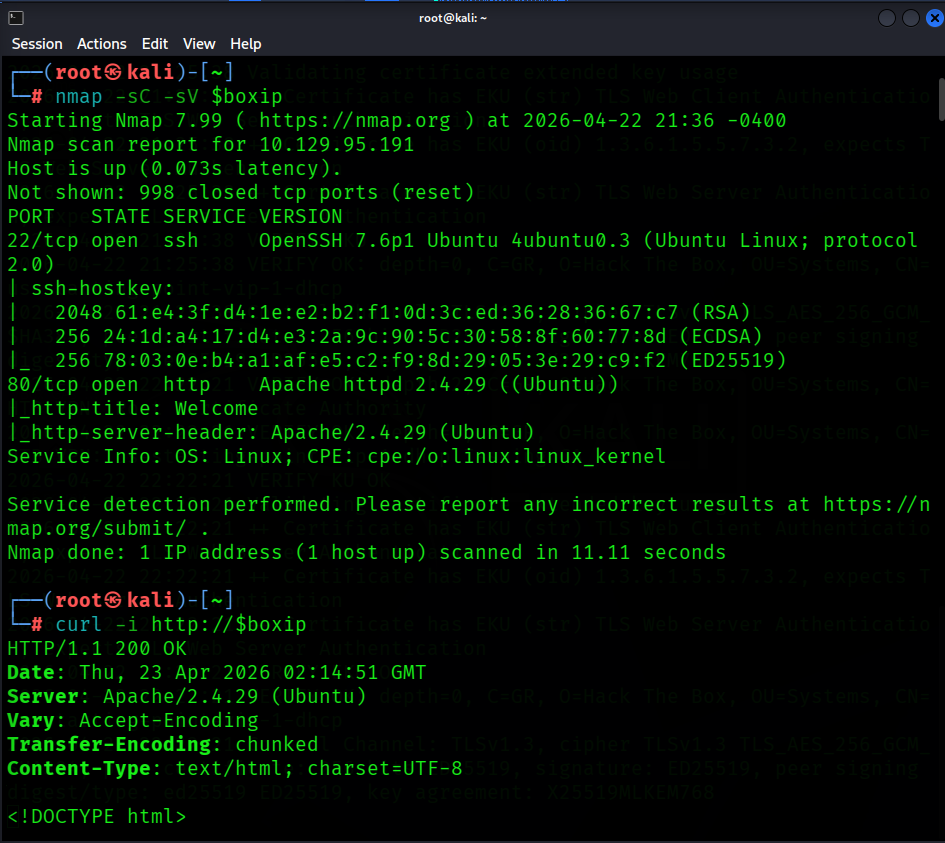This screenshot has width=945, height=843.
Task: Click the terminal icon in the title bar
Action: (16, 19)
